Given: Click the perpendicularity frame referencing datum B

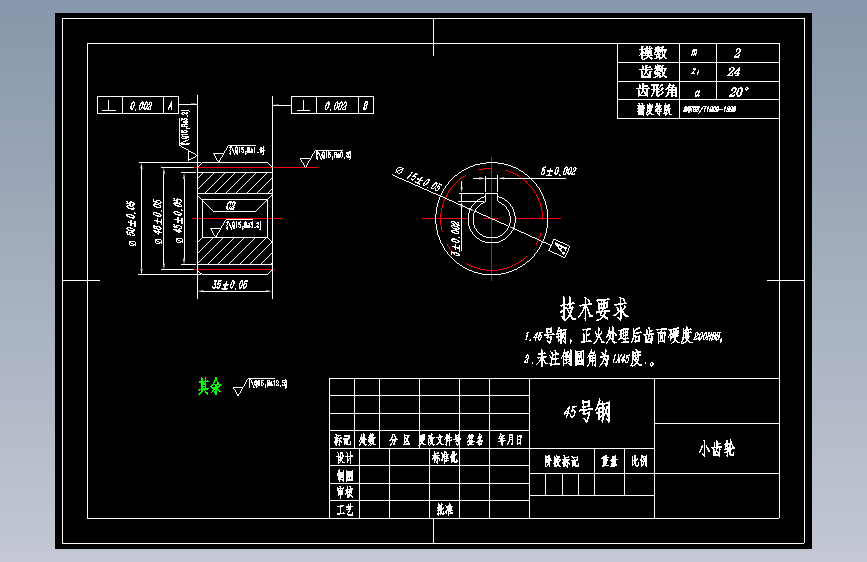Looking at the screenshot, I should (x=332, y=105).
